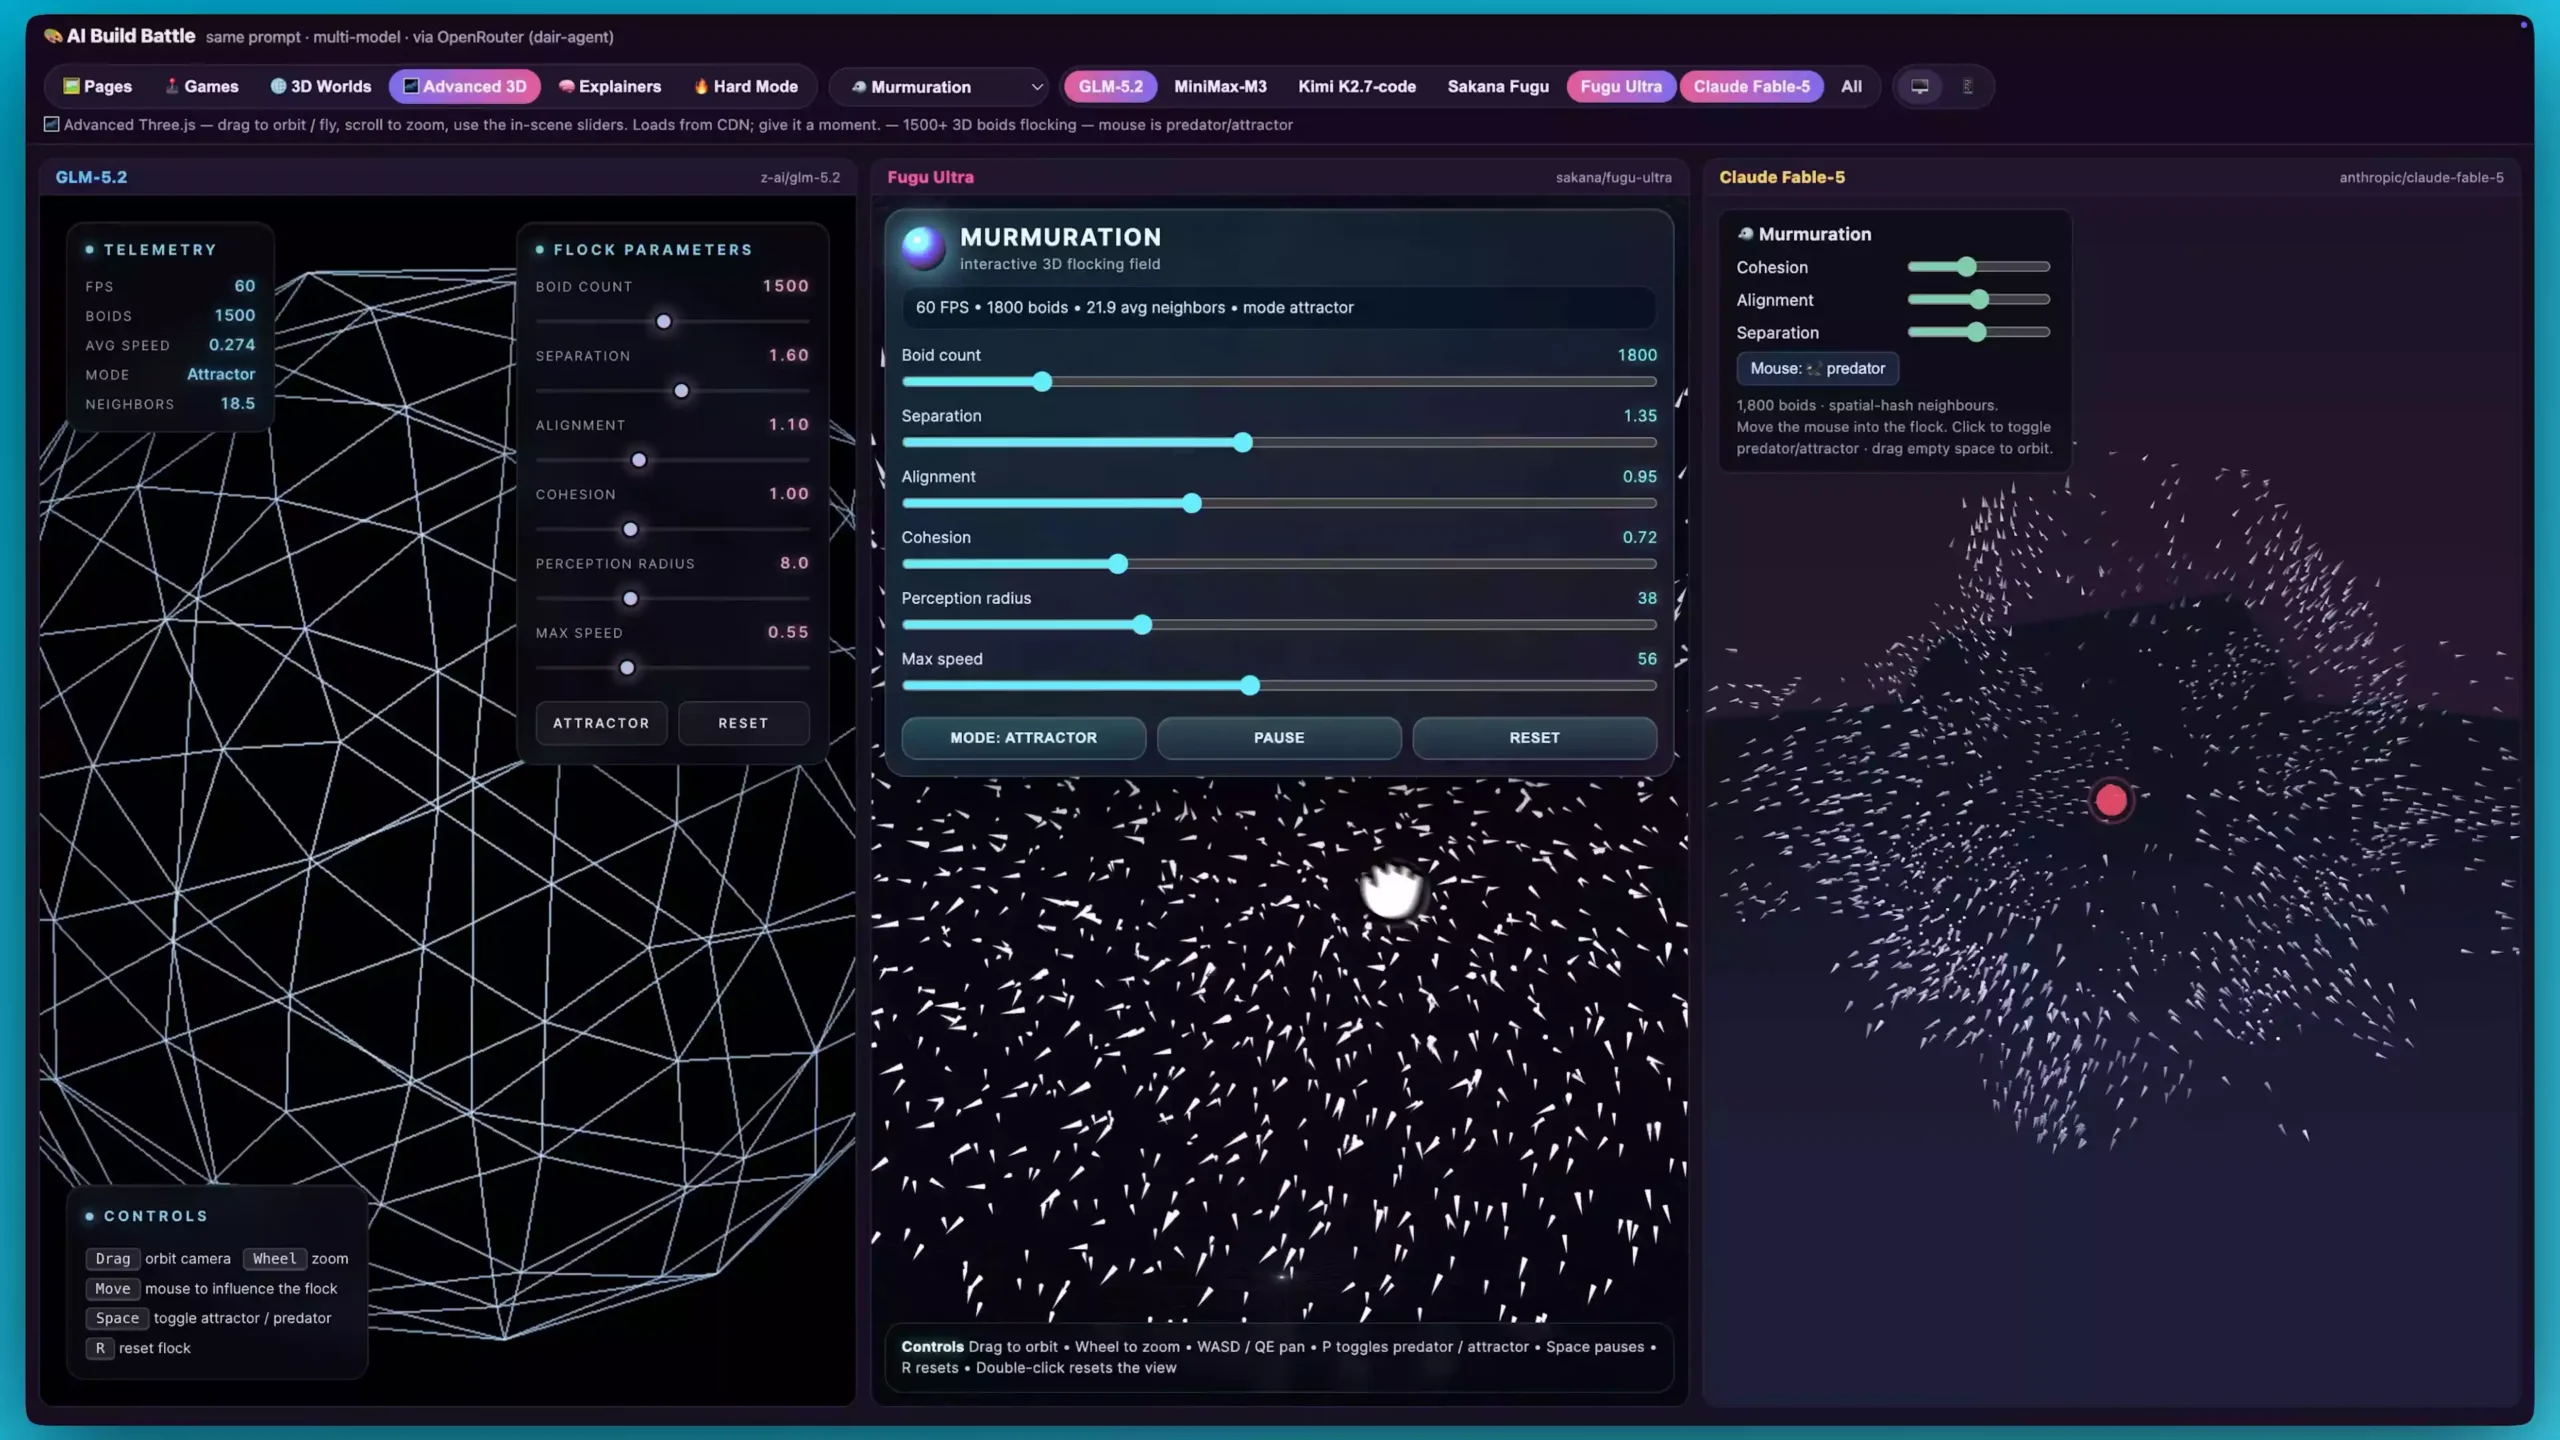This screenshot has width=2560, height=1440.
Task: Toggle the GLM-5.2 model pill off
Action: (1110, 86)
